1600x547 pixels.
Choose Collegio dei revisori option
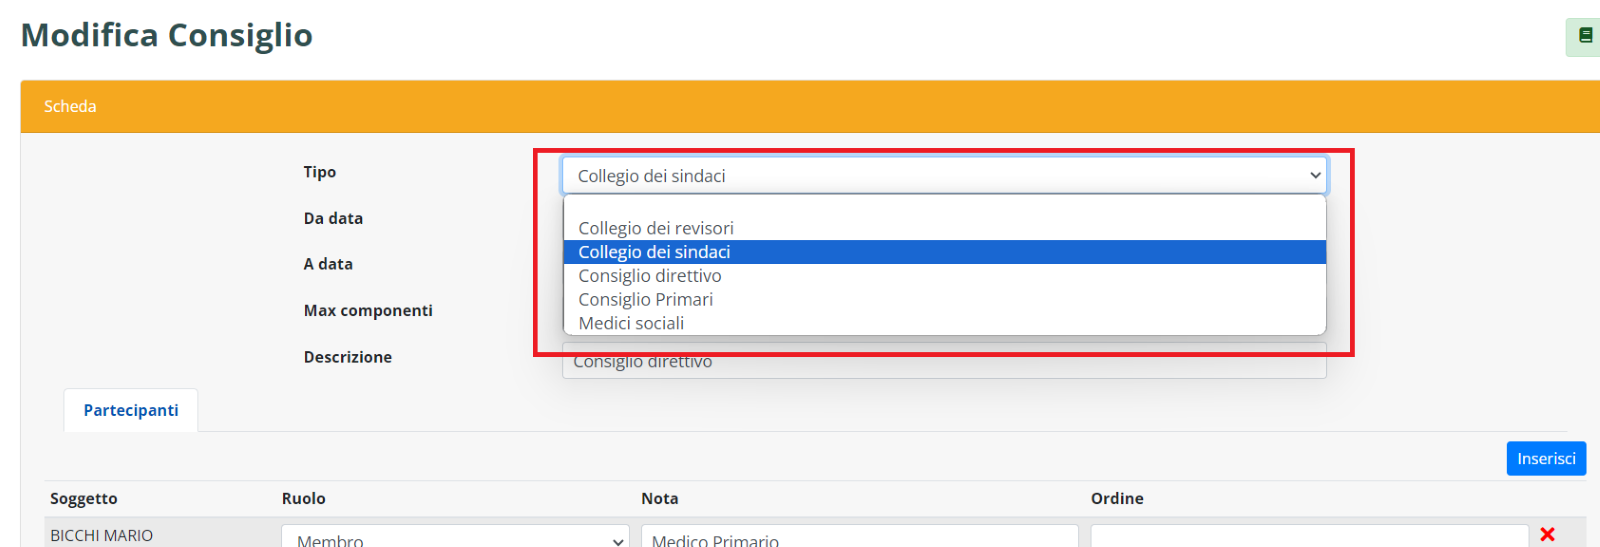tap(944, 228)
